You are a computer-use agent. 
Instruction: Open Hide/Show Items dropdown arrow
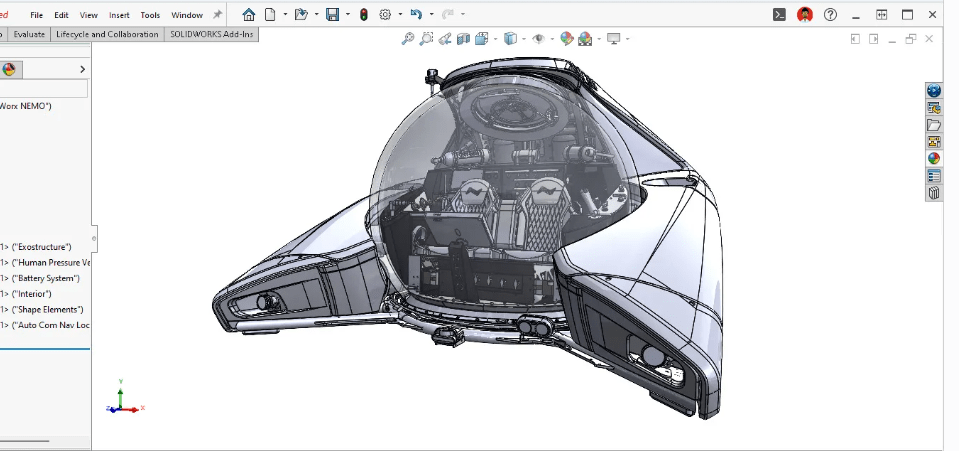[x=552, y=39]
